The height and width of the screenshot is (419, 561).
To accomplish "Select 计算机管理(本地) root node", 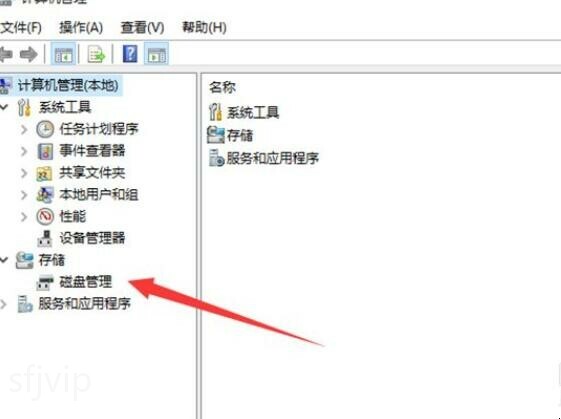I will [68, 85].
